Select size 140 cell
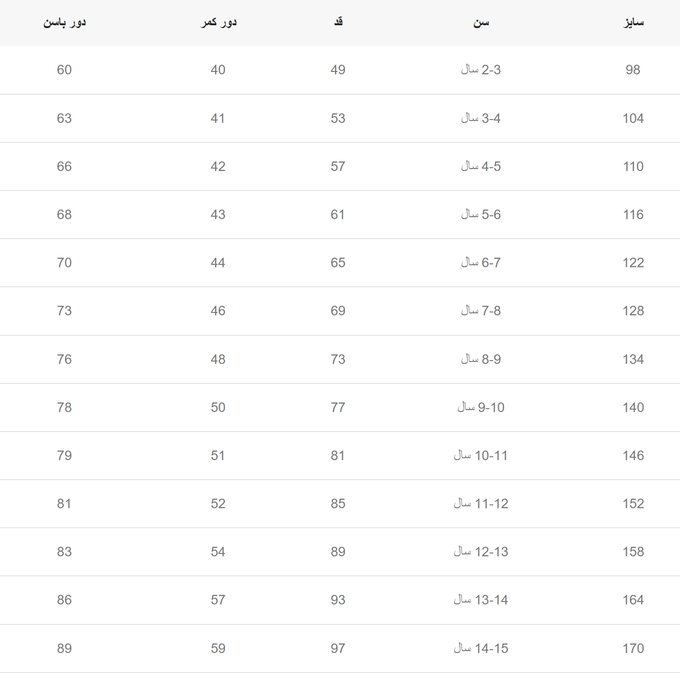Viewport: 680px width, 673px height. (x=633, y=407)
